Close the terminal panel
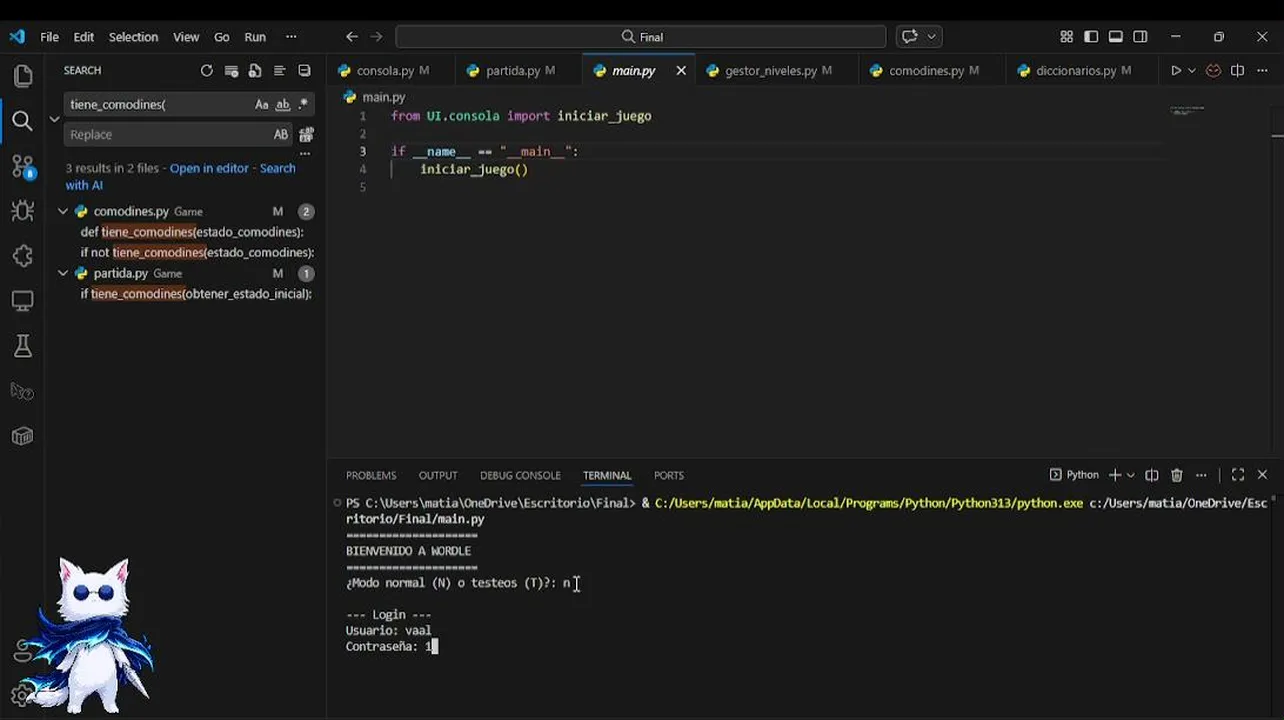Screen dimensions: 1284x720 pos(1262,475)
